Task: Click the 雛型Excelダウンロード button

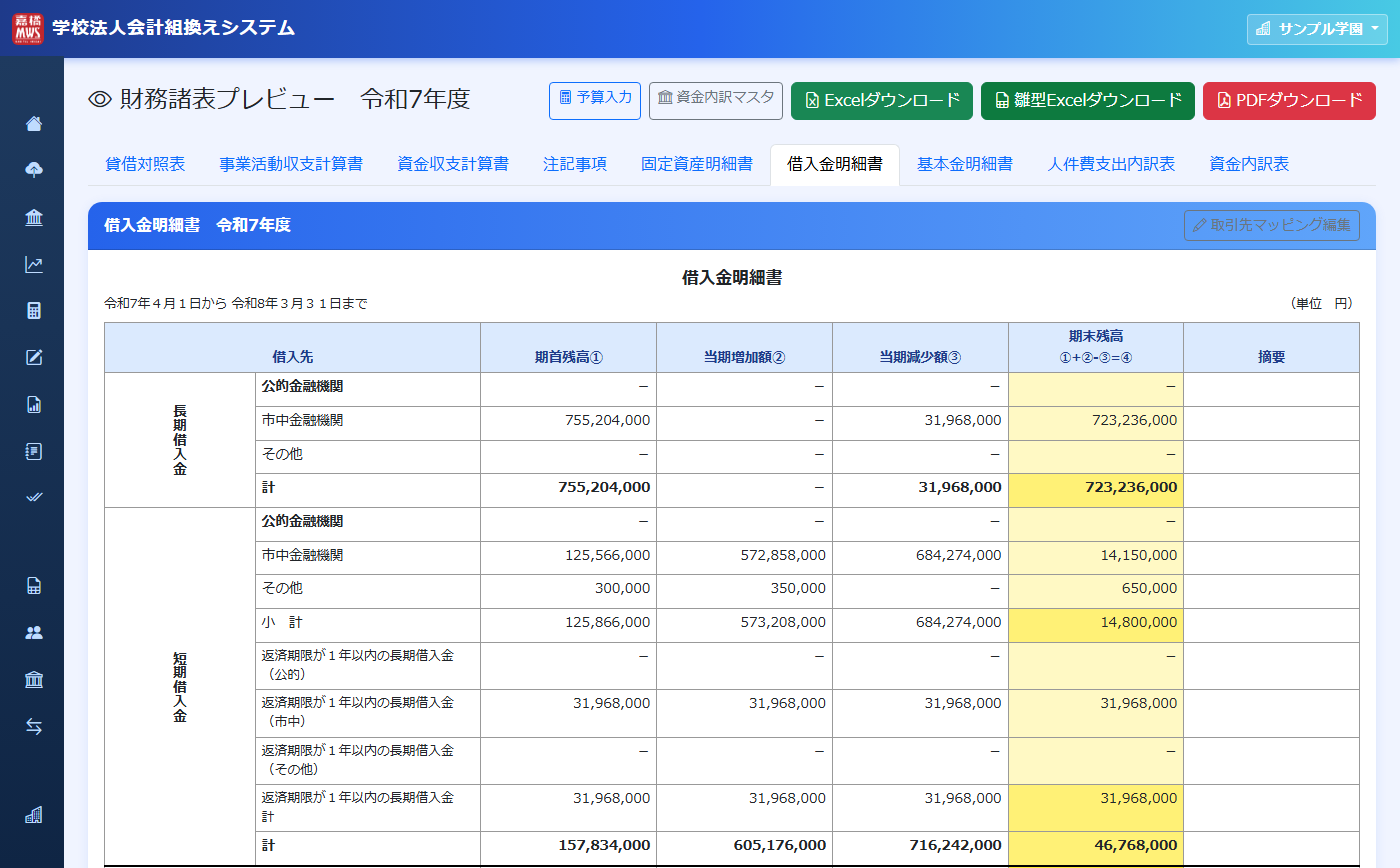Action: coord(1088,101)
